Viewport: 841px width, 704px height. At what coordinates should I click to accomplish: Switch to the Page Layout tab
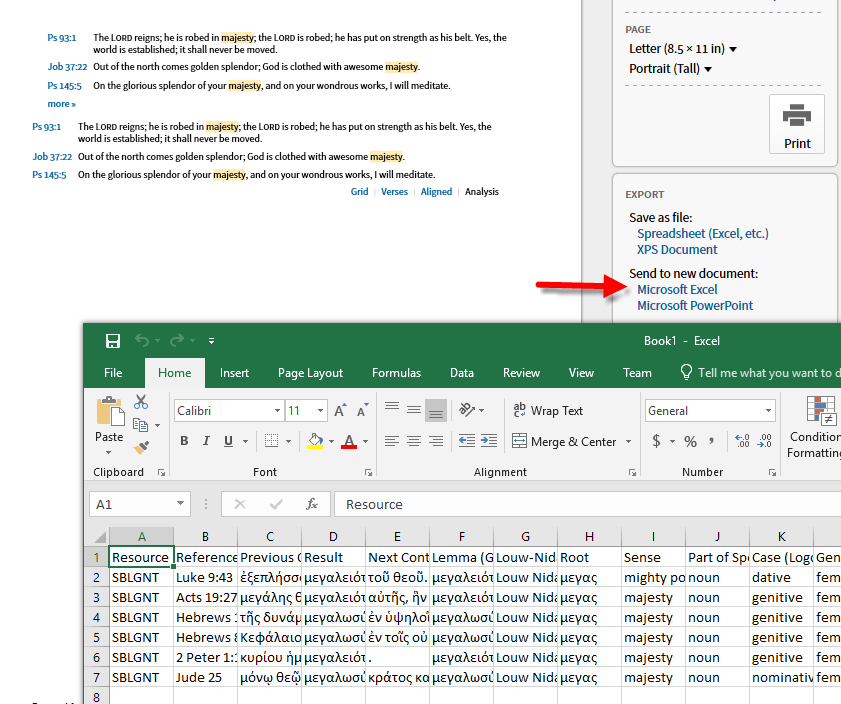(310, 373)
